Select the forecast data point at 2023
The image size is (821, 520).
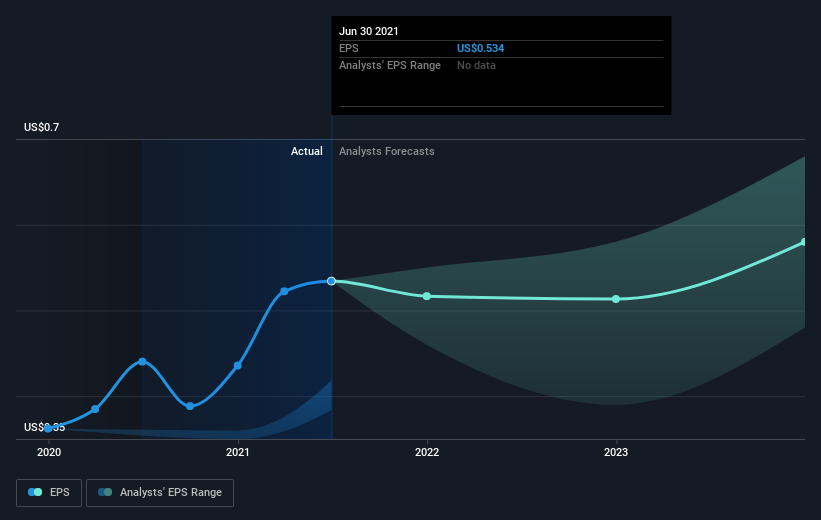616,299
